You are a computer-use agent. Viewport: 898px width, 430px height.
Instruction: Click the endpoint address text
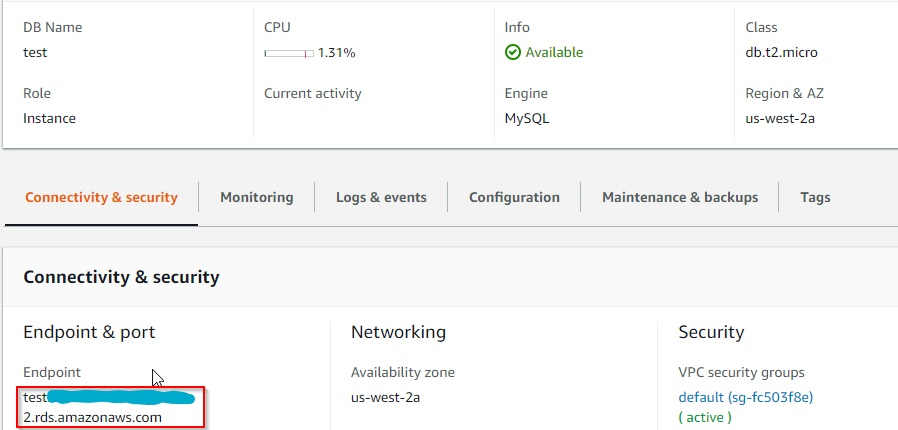tap(92, 417)
